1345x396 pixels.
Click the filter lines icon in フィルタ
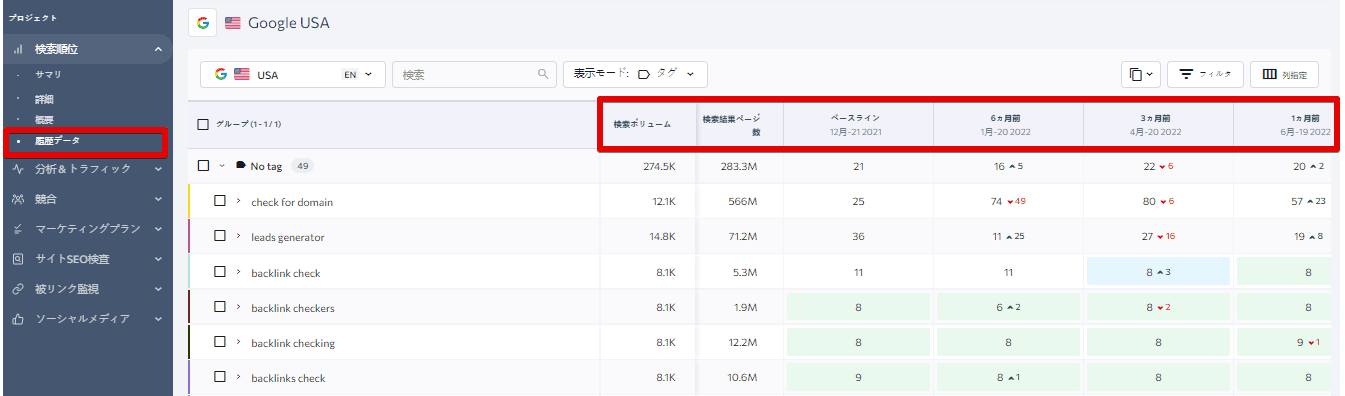pos(1186,74)
